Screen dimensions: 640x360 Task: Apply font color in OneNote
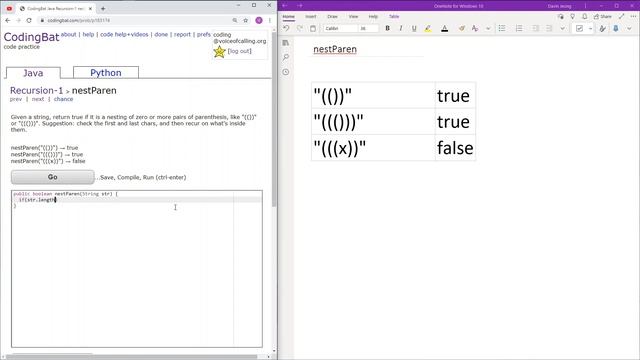pyautogui.click(x=444, y=29)
